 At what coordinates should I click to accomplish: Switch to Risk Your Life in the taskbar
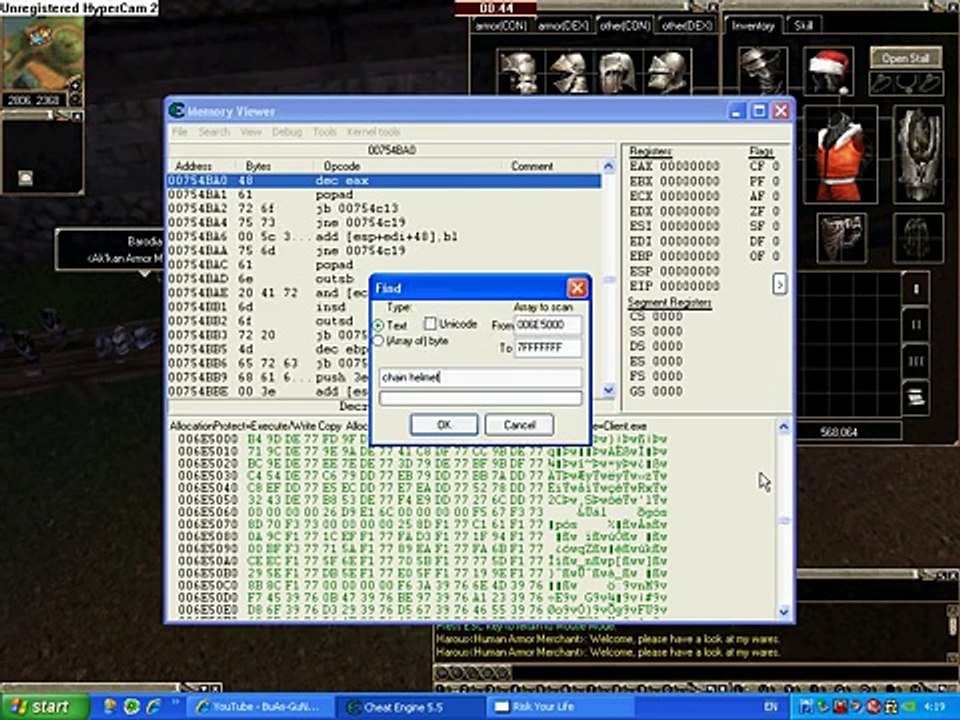click(562, 707)
